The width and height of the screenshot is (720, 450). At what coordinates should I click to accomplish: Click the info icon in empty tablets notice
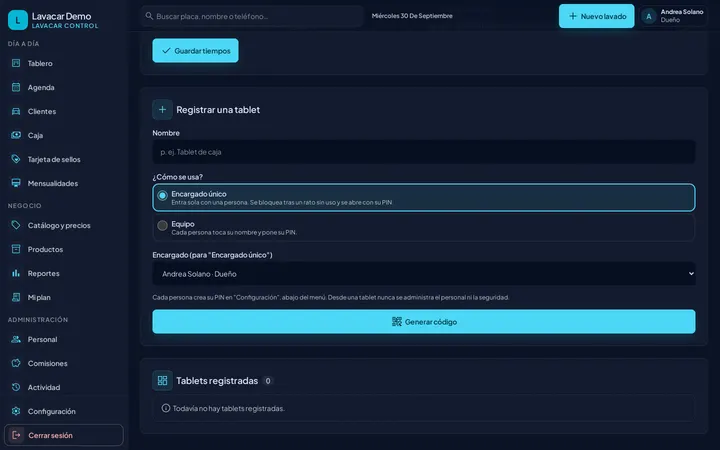[x=166, y=408]
